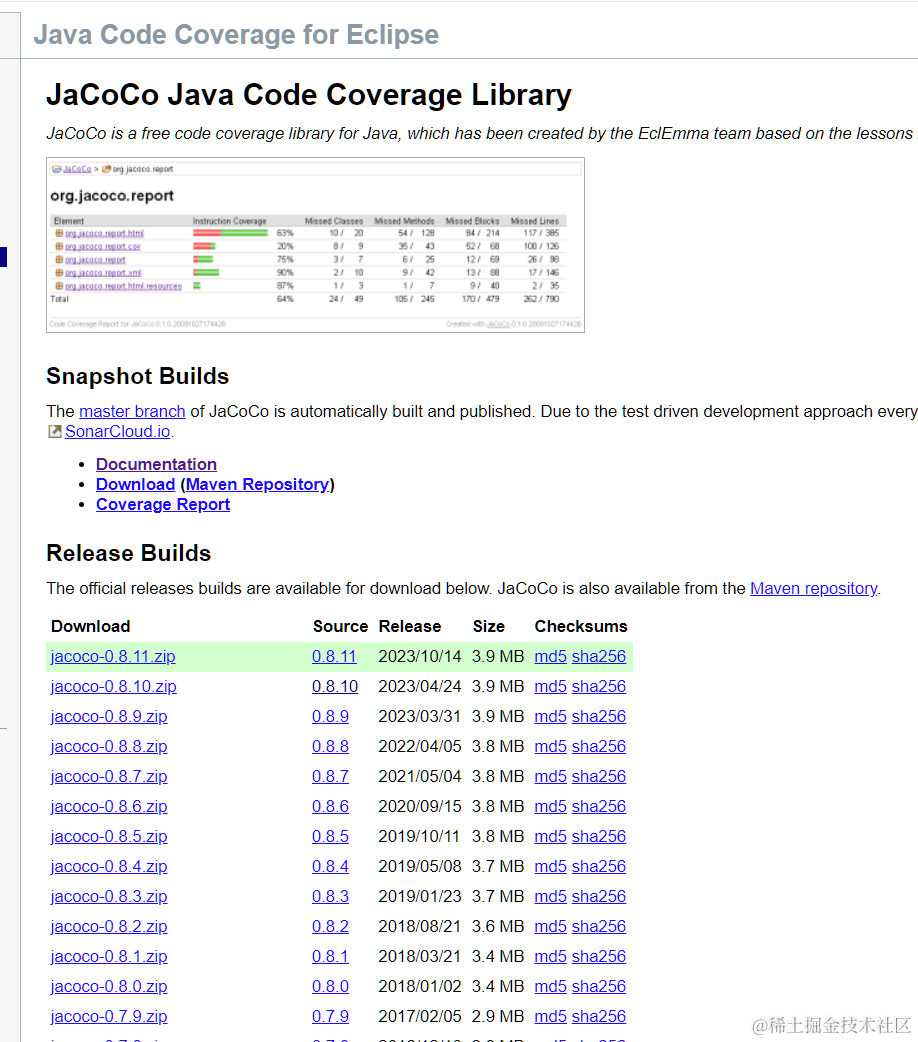Click the Download snapshot link
This screenshot has width=918, height=1042.
[136, 484]
